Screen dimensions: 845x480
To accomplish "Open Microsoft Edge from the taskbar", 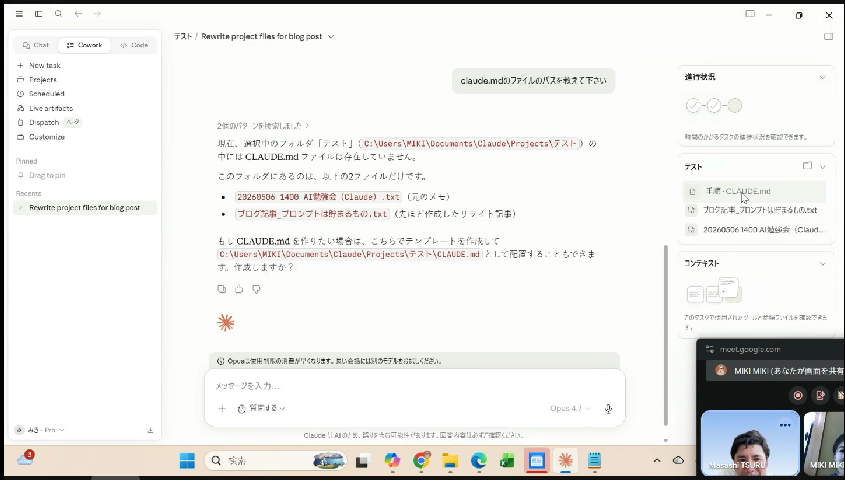I will click(479, 461).
